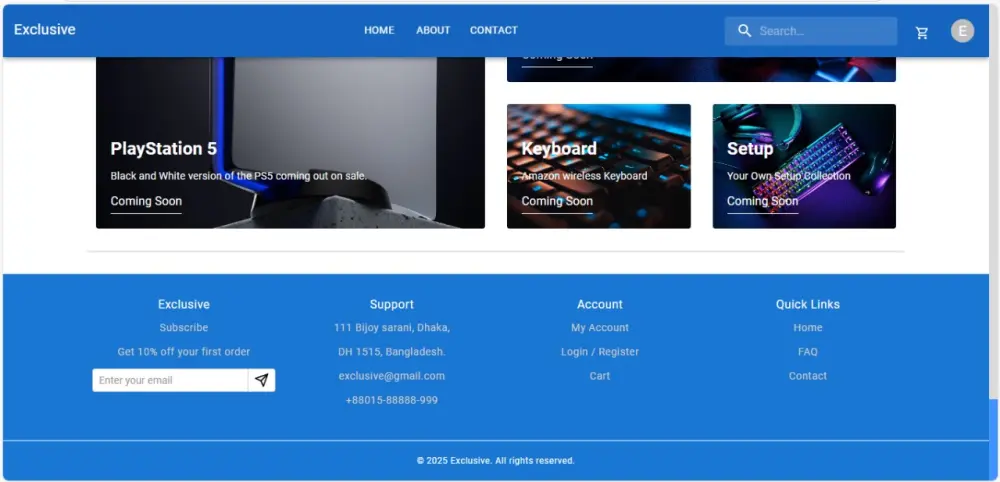Click the Quick Links footer heading
Viewport: 1000px width, 482px height.
[x=807, y=304]
